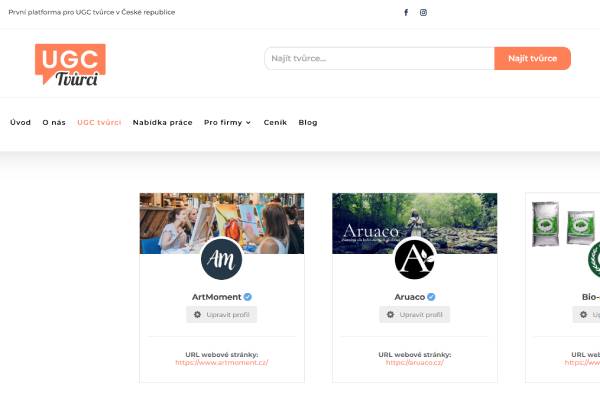Click 'URL webové stránky:' label under Aruaco

pos(414,355)
